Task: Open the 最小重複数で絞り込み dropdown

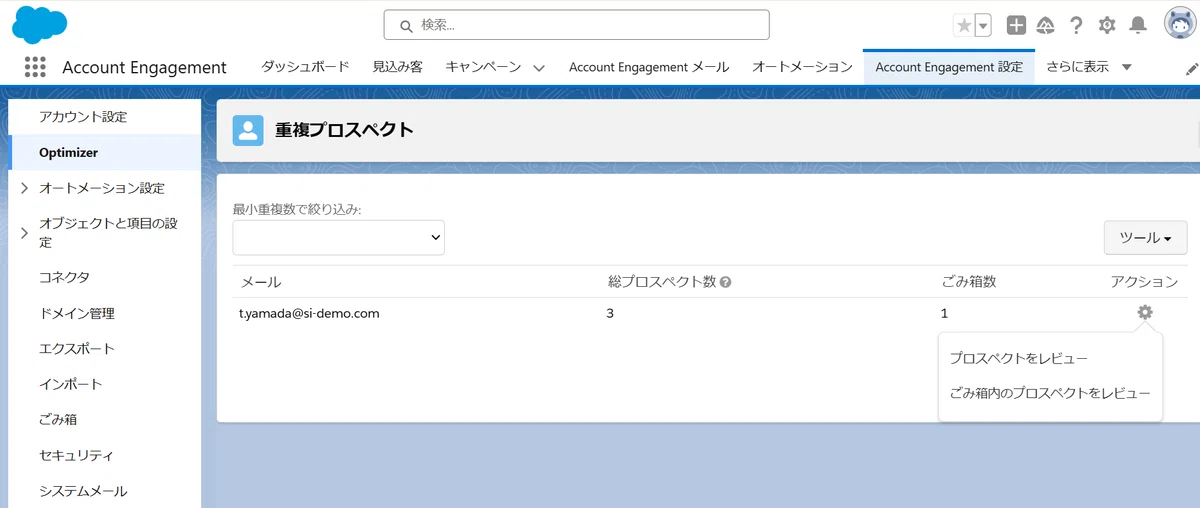Action: point(338,237)
